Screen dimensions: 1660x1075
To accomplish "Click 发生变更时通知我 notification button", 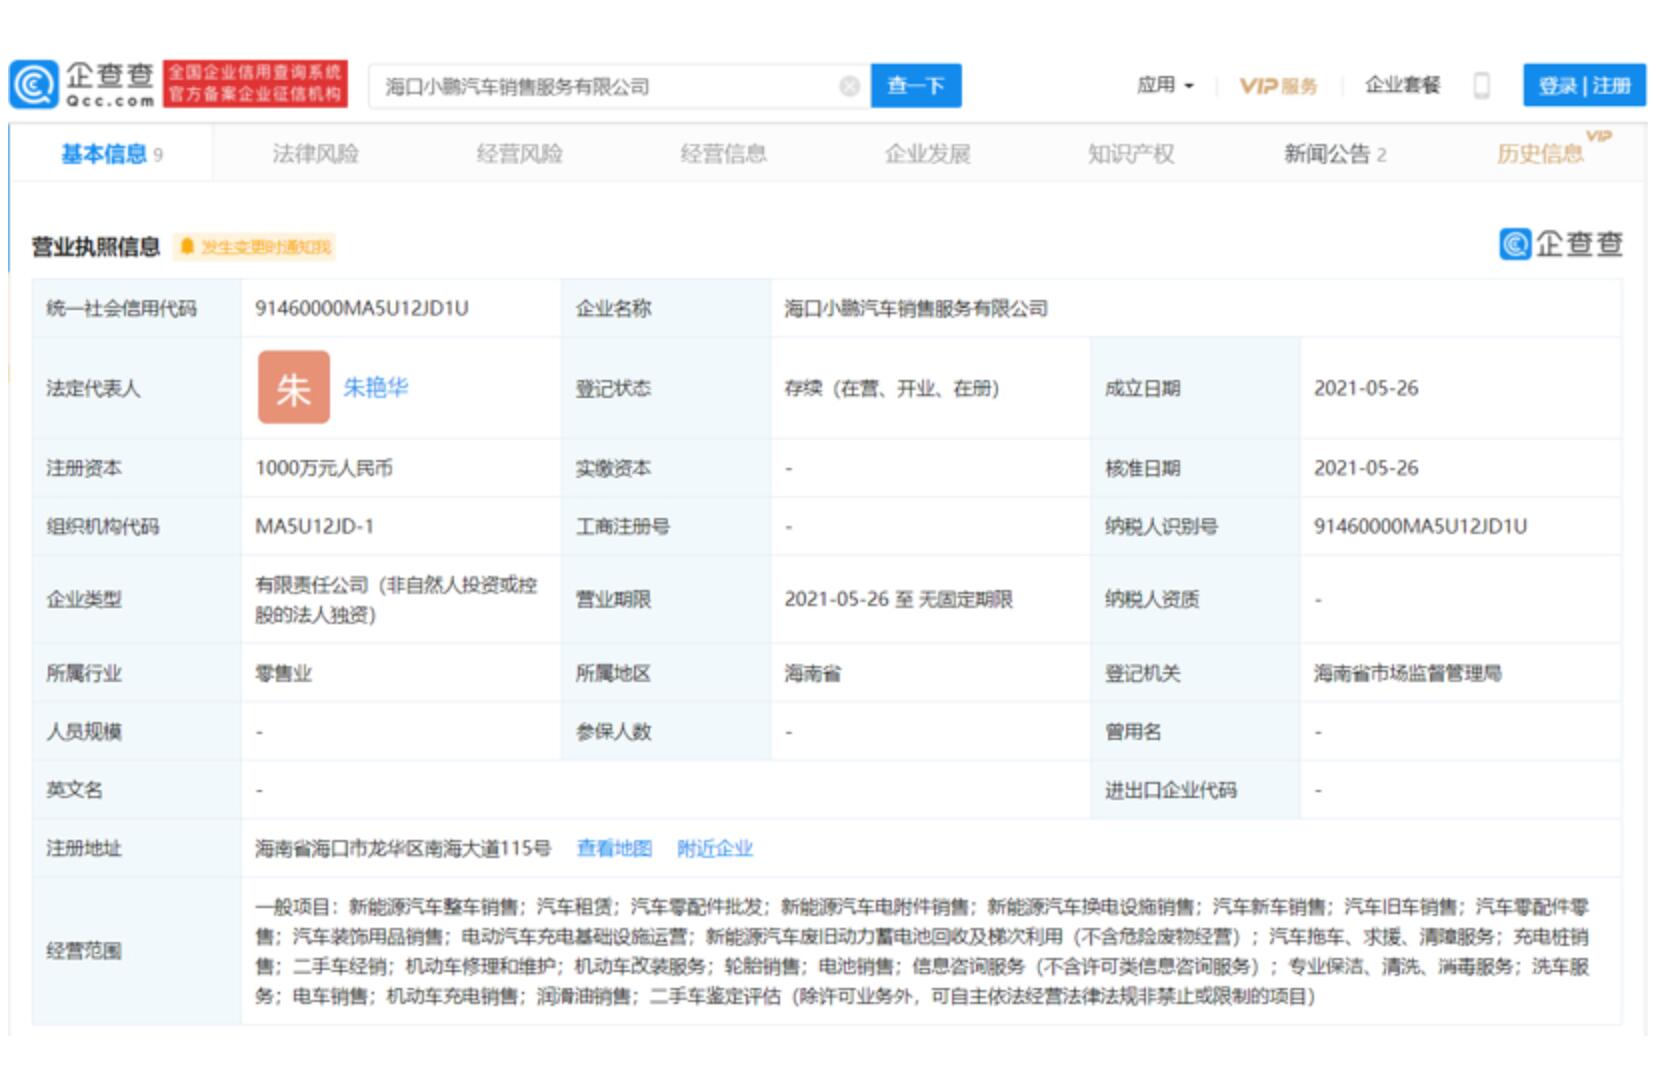I will pyautogui.click(x=255, y=247).
